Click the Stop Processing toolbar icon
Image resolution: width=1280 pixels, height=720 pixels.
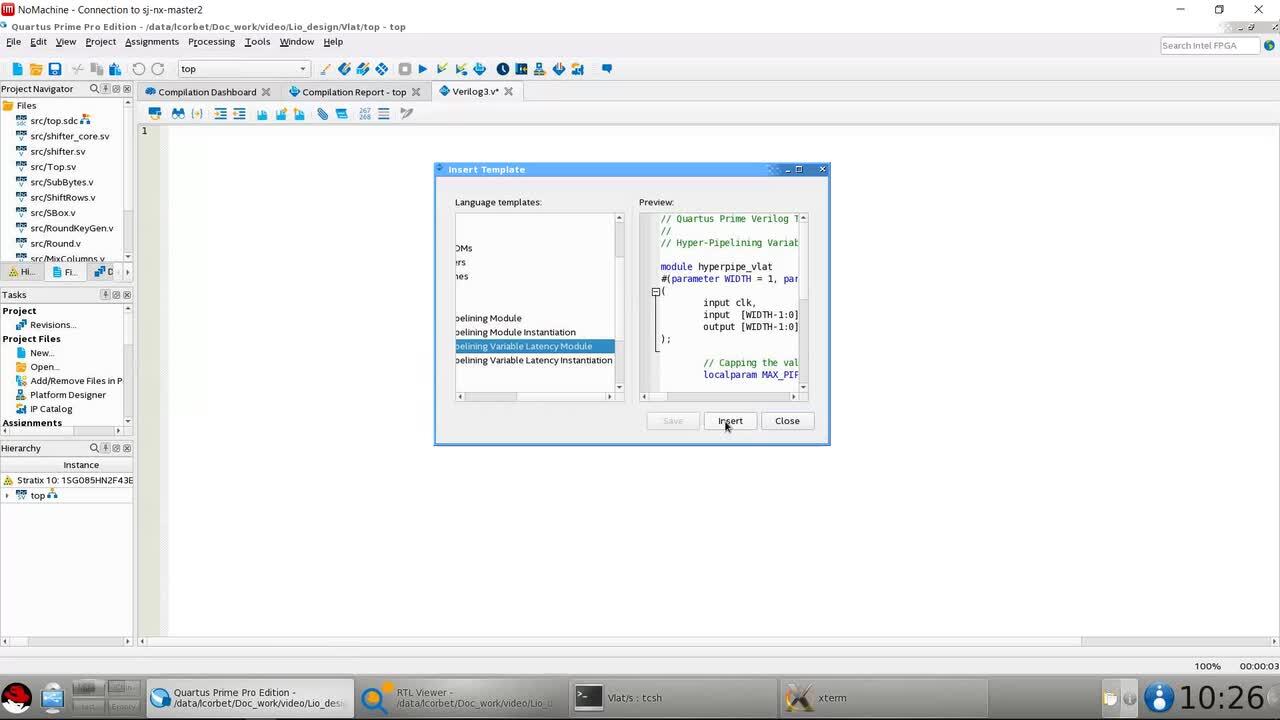pyautogui.click(x=404, y=69)
